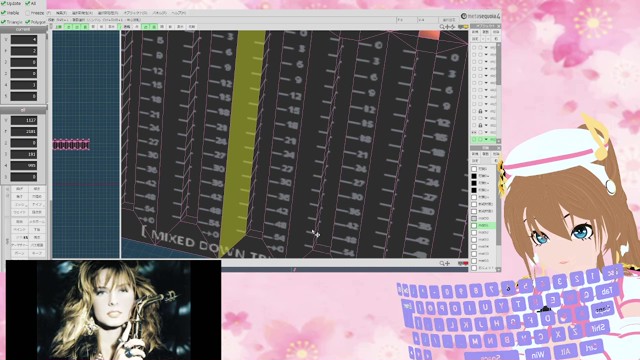Select the ボーン (Bone) tool button
Viewport: 640px width, 360px height.
click(19, 253)
